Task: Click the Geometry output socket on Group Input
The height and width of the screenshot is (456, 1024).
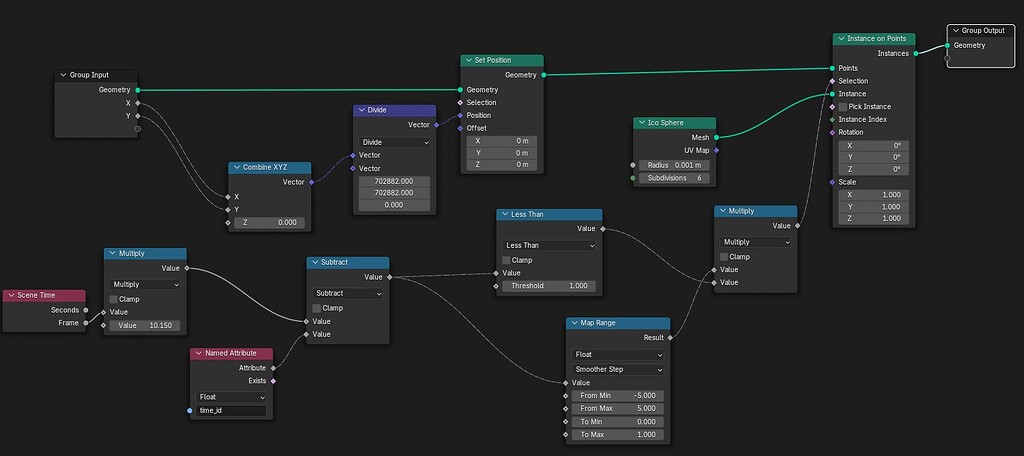Action: click(x=138, y=90)
